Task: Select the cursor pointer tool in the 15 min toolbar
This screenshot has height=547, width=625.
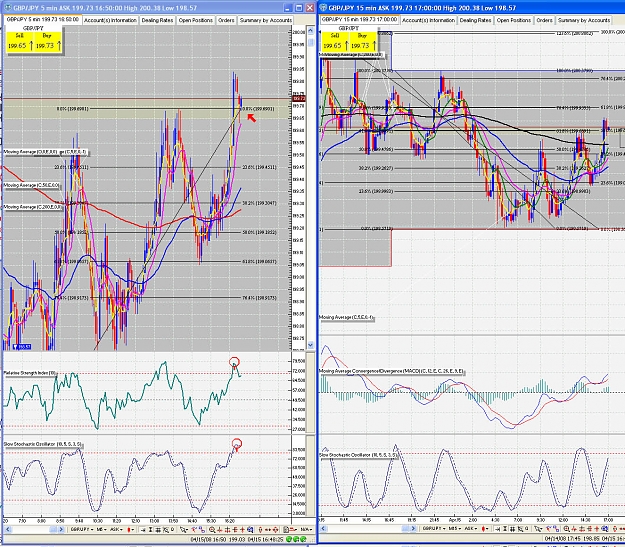Action: (x=538, y=529)
